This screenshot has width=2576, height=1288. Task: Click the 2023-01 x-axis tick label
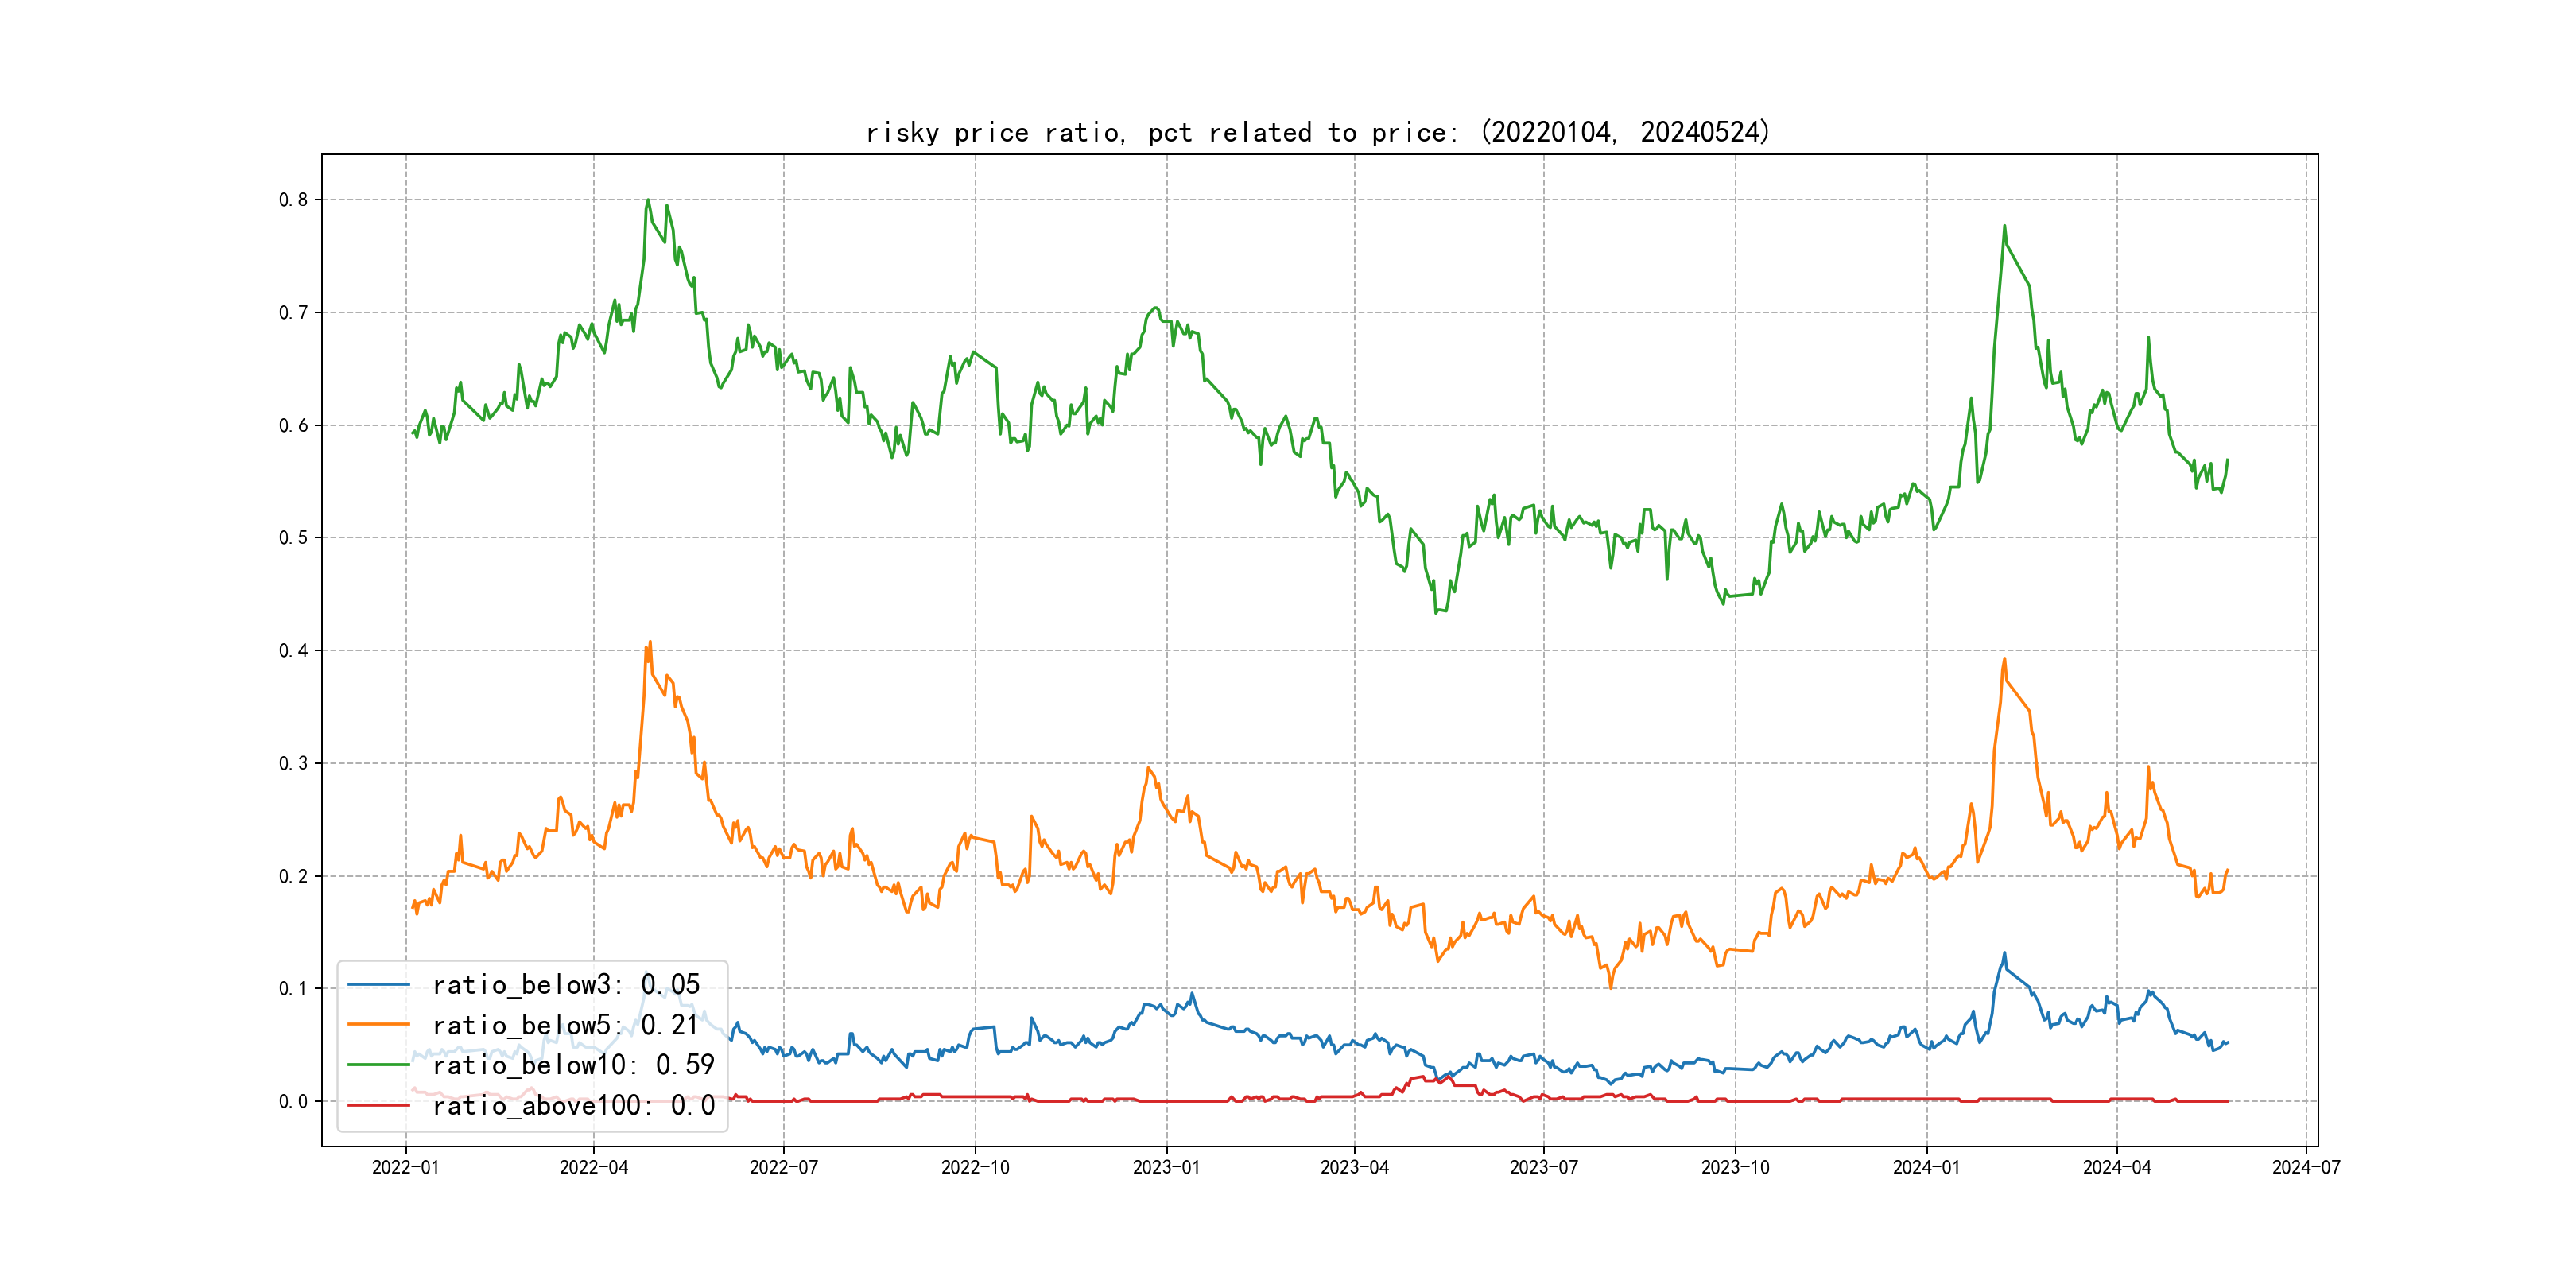click(1166, 1167)
